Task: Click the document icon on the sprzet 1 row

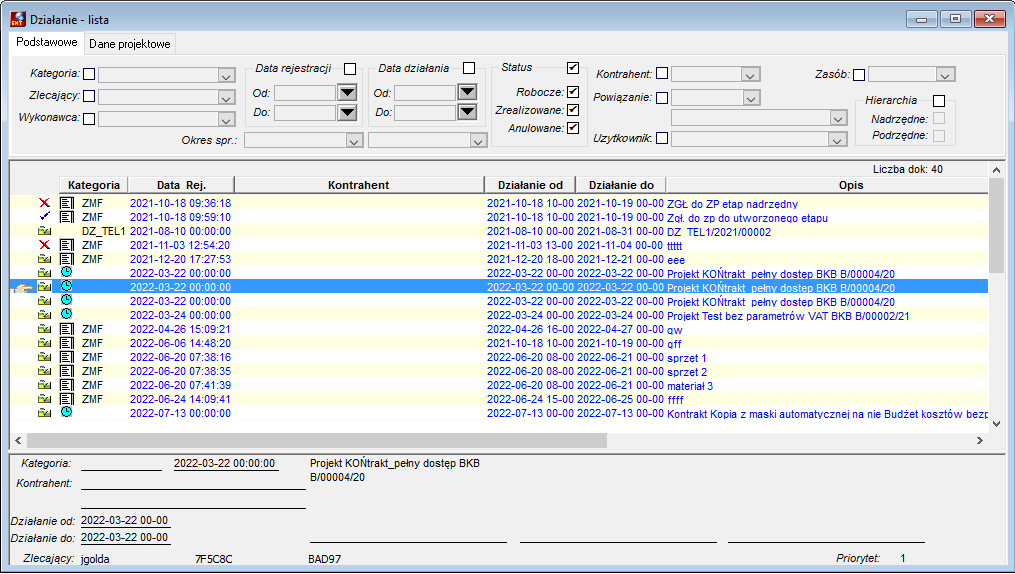Action: 67,357
